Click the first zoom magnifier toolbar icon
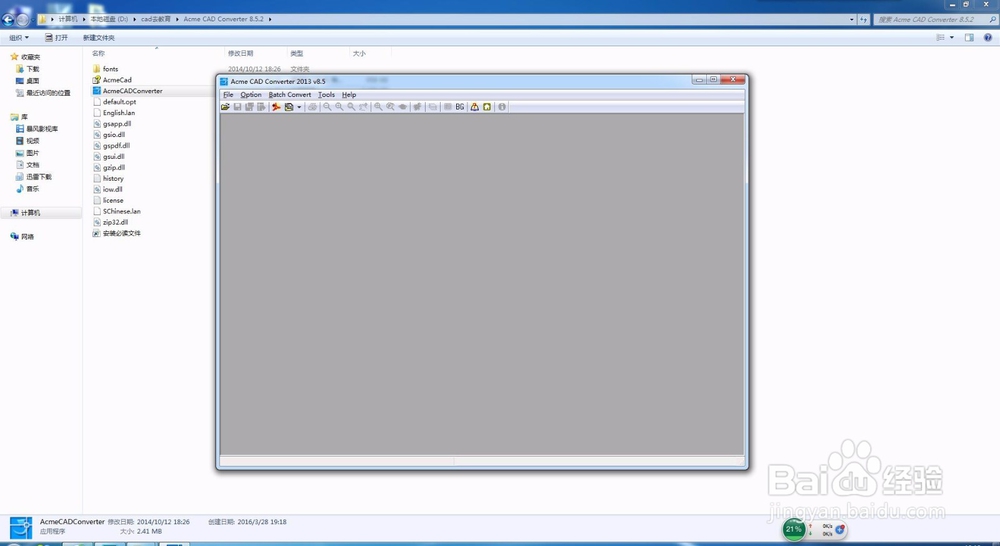This screenshot has height=546, width=1000. click(x=327, y=107)
